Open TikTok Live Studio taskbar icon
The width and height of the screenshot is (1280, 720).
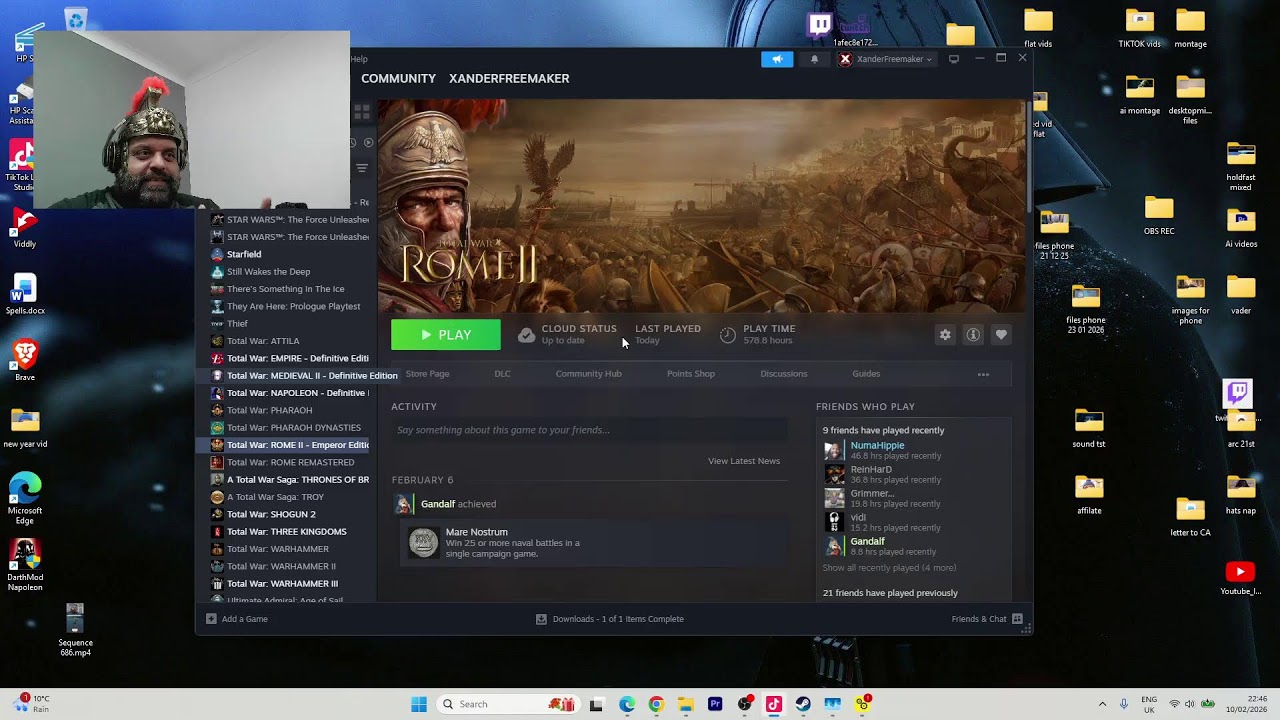(774, 704)
